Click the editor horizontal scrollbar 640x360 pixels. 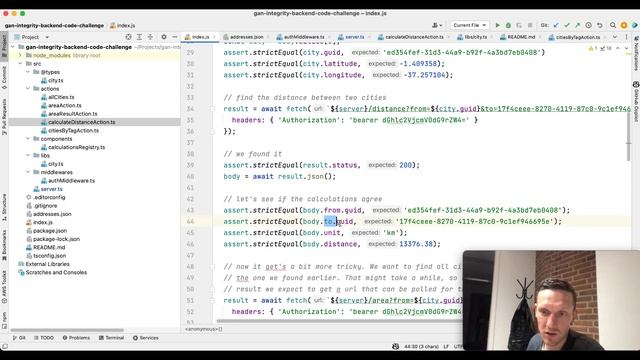[339, 321]
